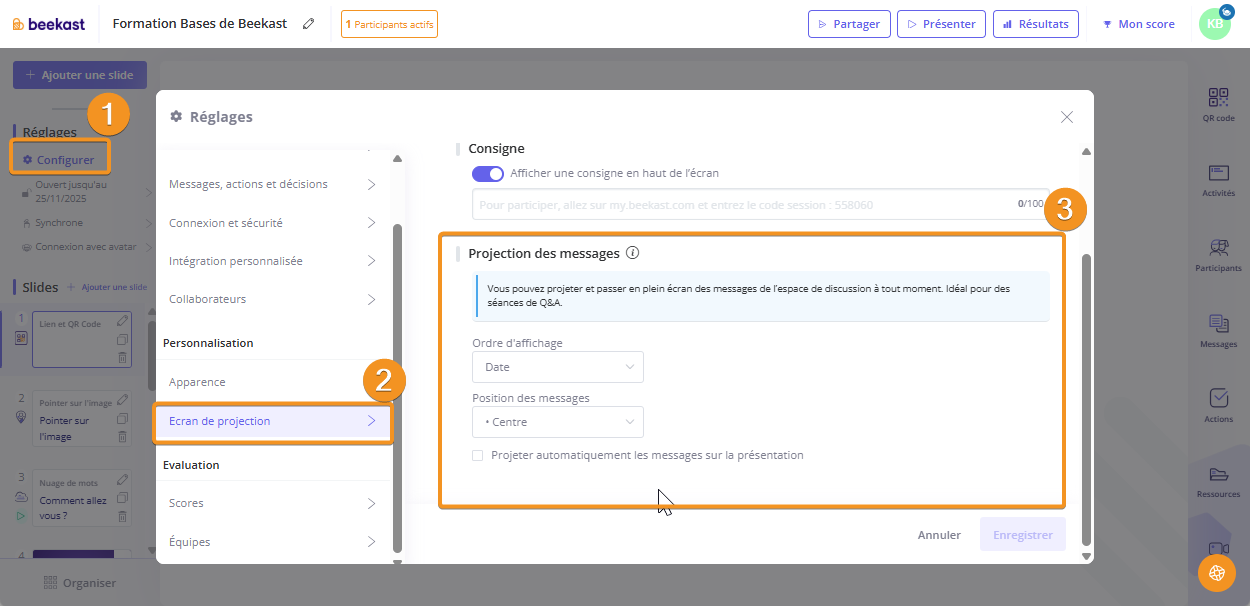Viewport: 1250px width, 606px height.
Task: Open the Messages sidebar icon
Action: click(1218, 325)
